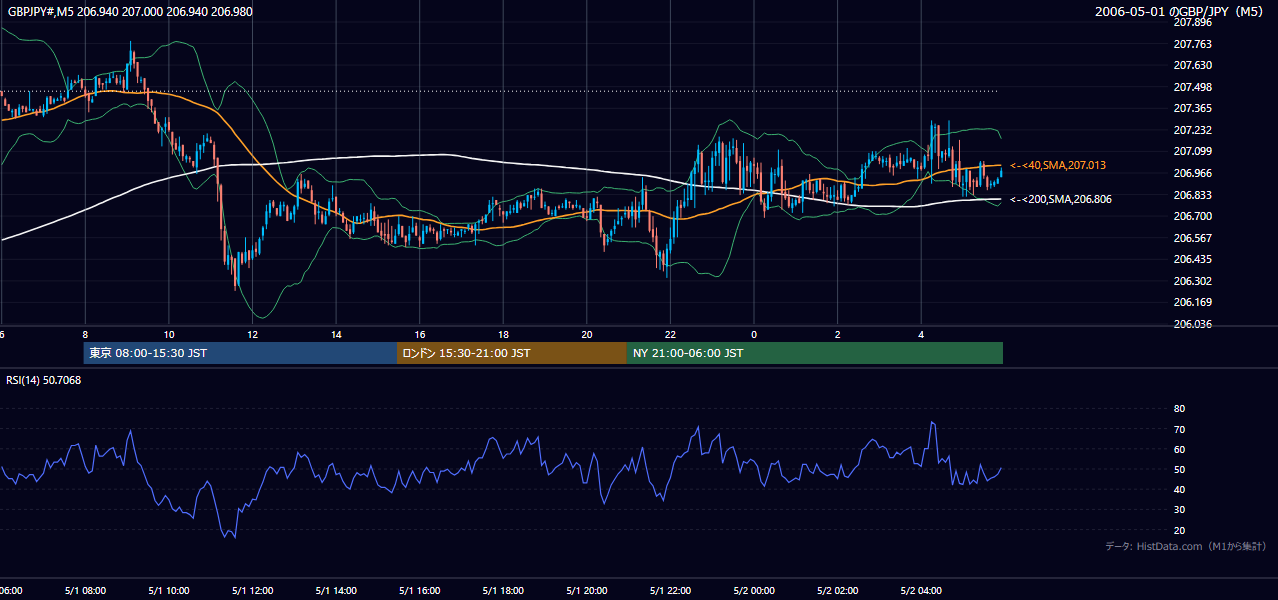The height and width of the screenshot is (600, 1278).
Task: Click price axis value 207.232
Action: (x=1192, y=130)
